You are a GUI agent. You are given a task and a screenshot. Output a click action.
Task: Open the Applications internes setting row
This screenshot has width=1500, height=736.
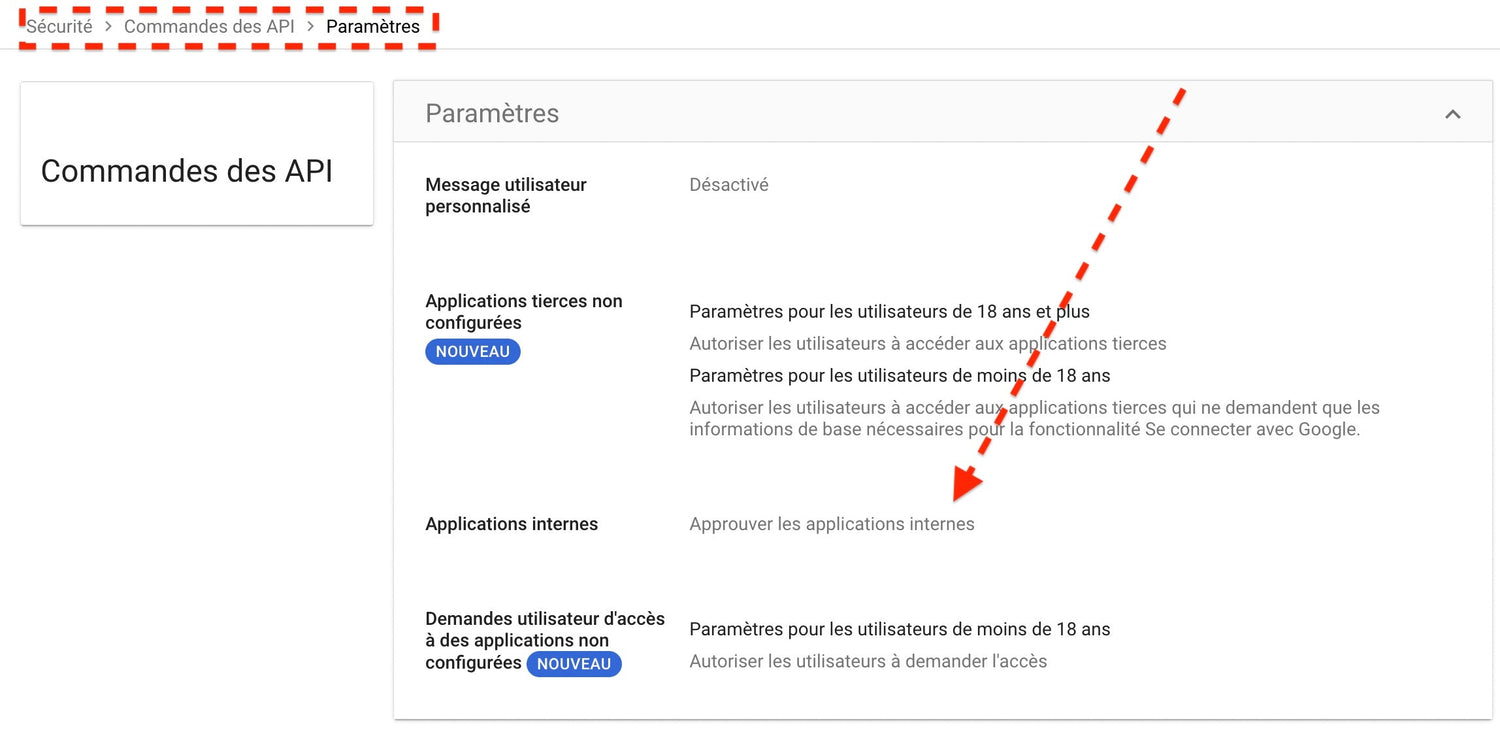511,523
